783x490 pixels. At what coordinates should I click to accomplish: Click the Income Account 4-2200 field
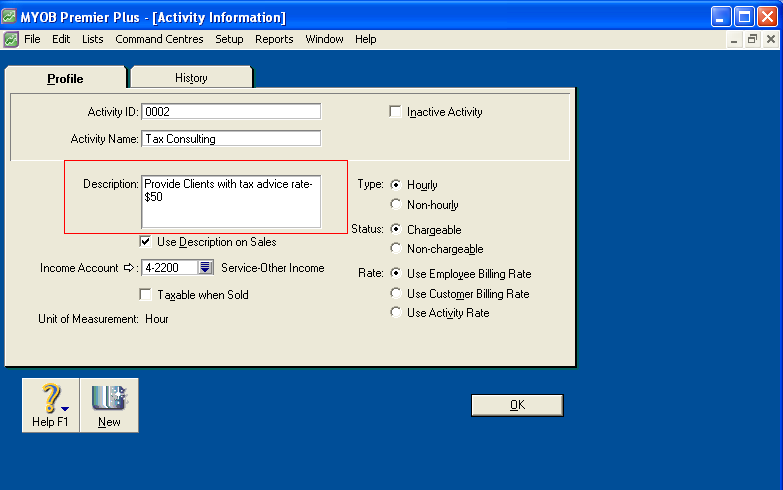click(170, 268)
